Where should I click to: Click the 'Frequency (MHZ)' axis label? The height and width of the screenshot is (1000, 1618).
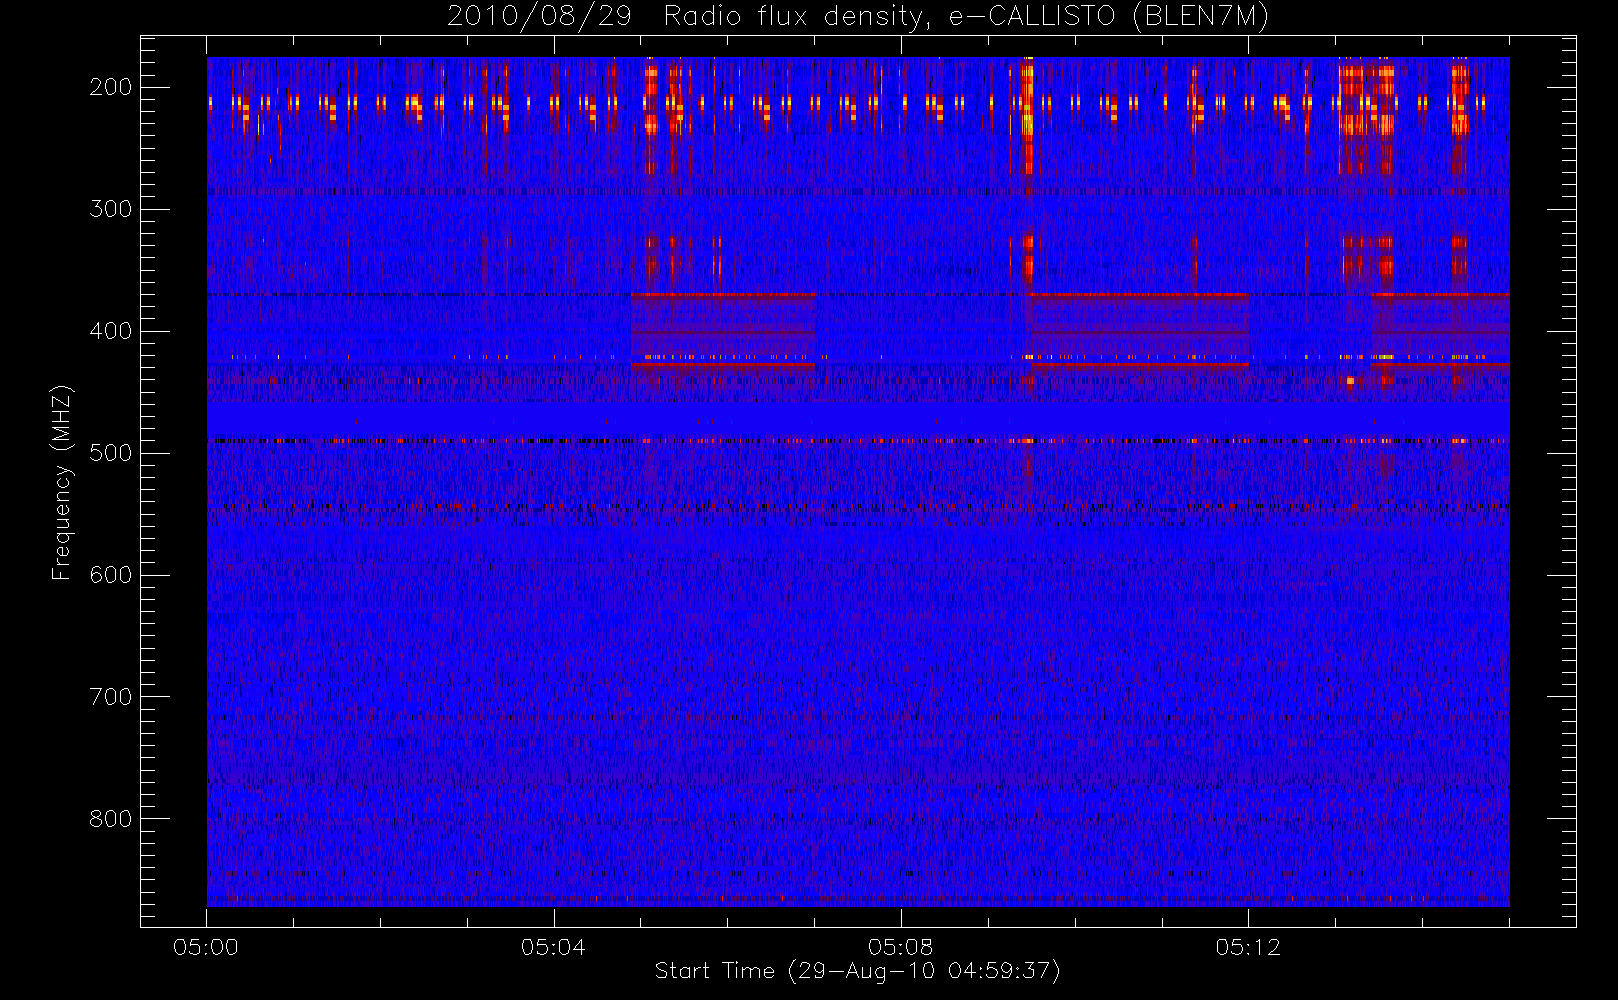click(x=62, y=483)
